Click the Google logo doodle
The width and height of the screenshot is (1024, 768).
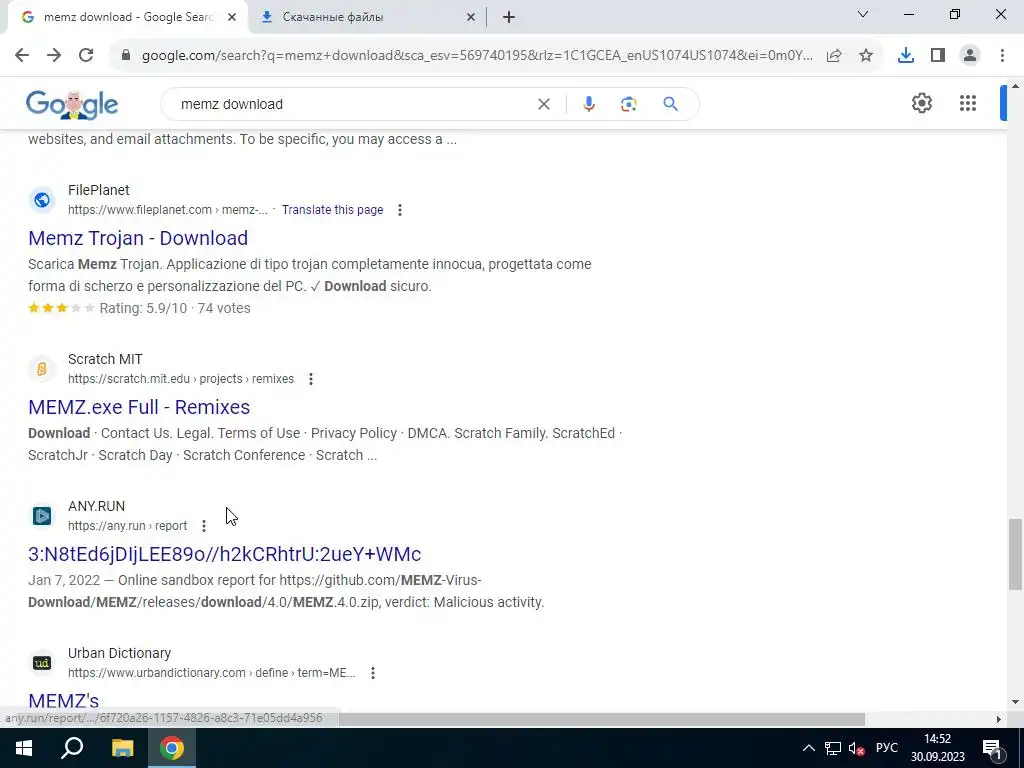[72, 104]
